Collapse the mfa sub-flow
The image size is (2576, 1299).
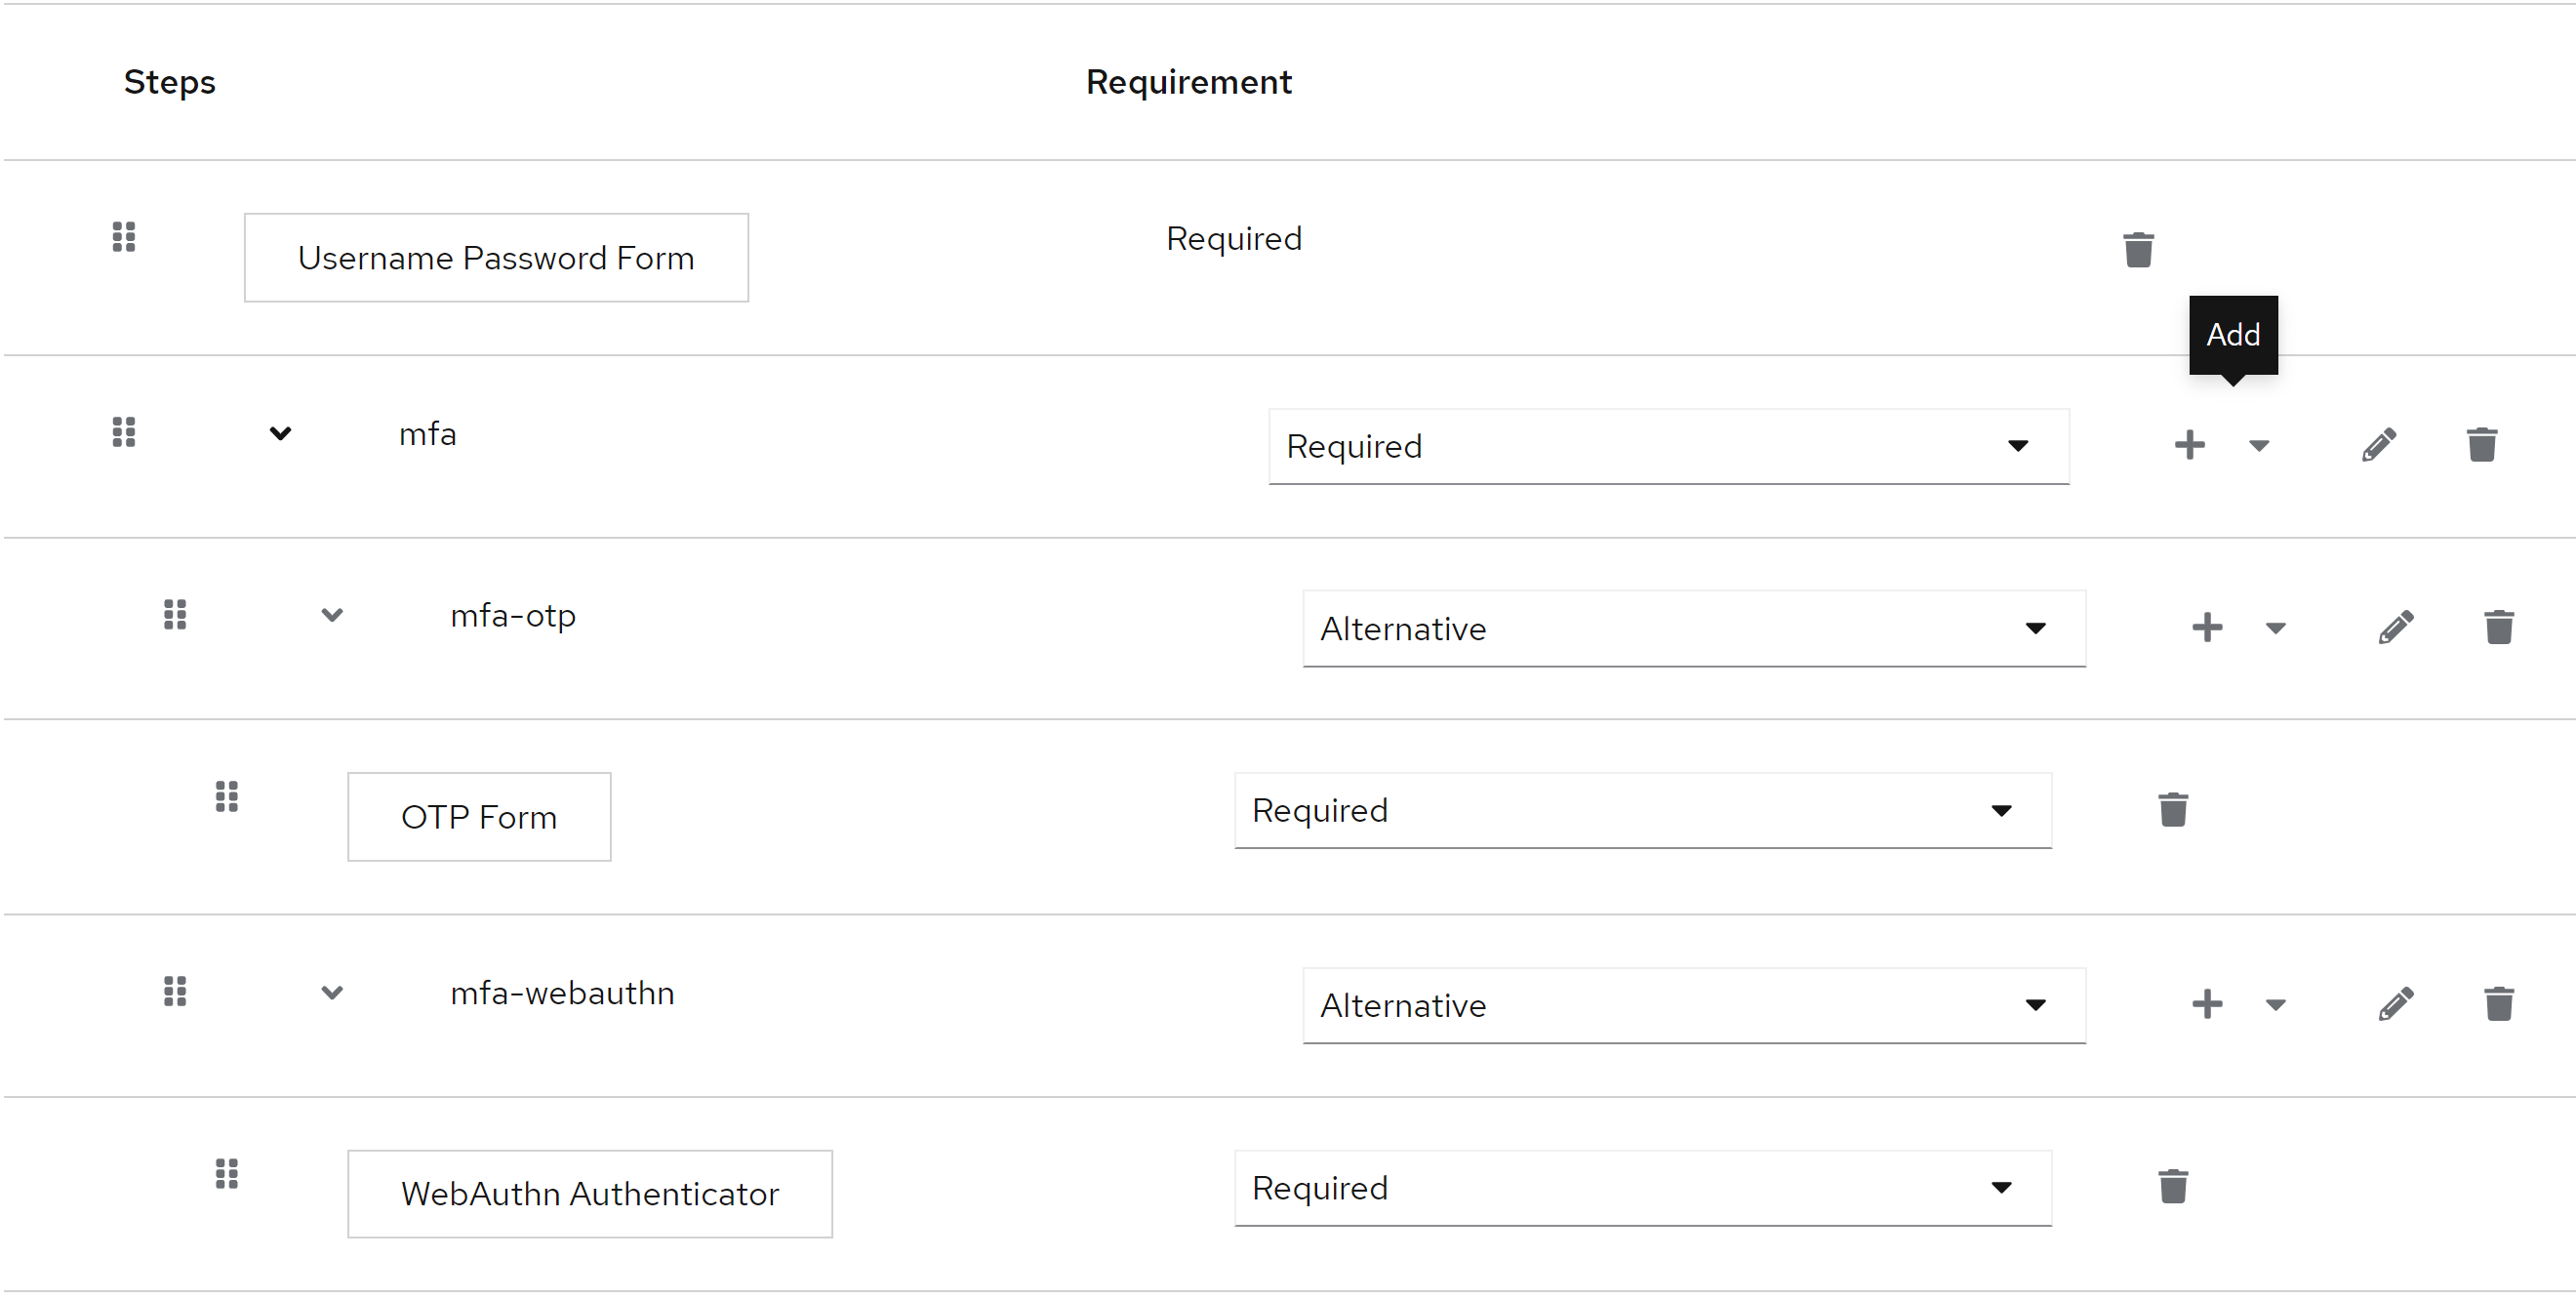click(280, 433)
